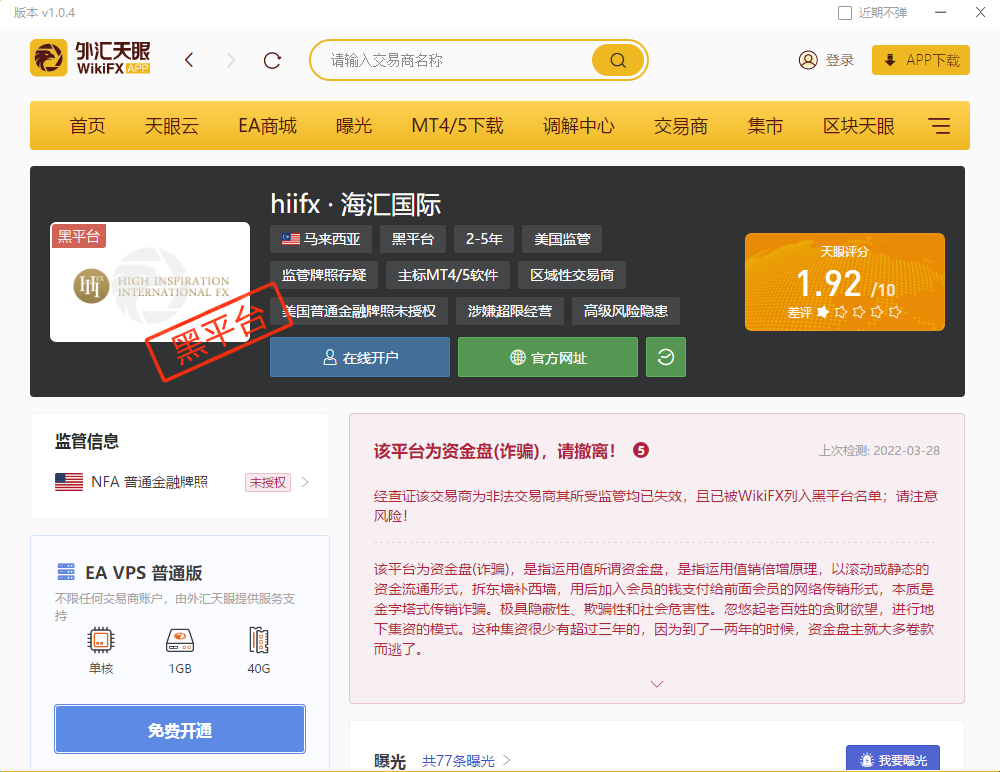1000x772 pixels.
Task: Click the back arrow navigation icon
Action: (x=189, y=59)
